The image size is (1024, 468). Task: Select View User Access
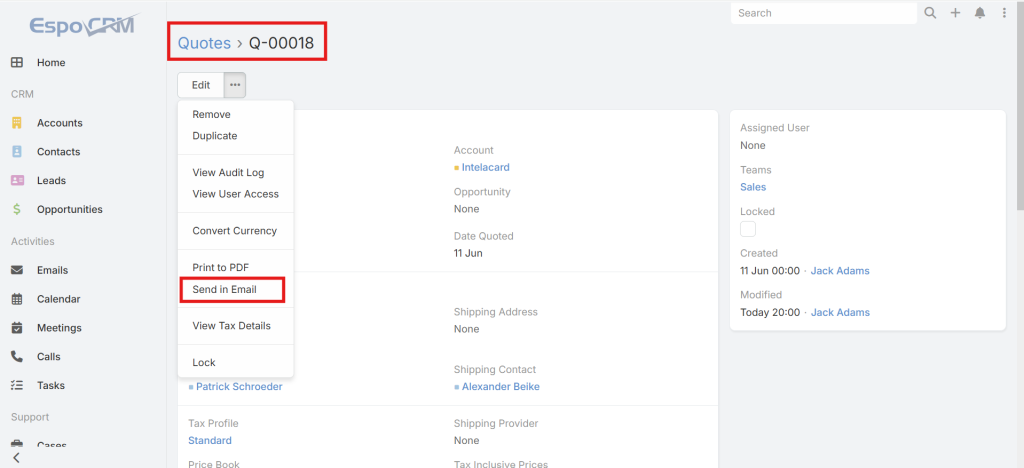[235, 194]
